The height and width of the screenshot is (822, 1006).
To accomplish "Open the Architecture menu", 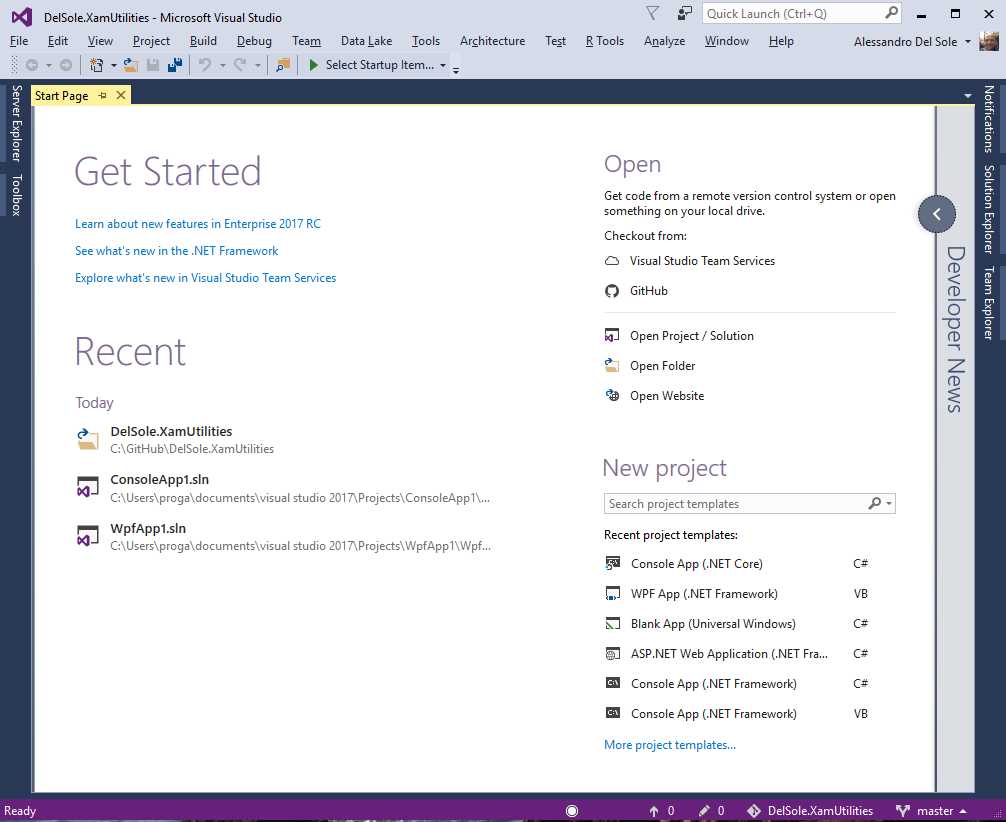I will [492, 41].
